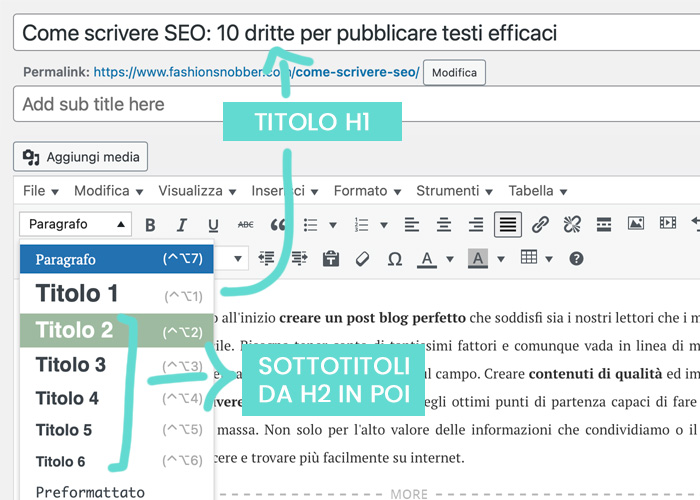Choose Titolo 2 heading format

[117, 330]
